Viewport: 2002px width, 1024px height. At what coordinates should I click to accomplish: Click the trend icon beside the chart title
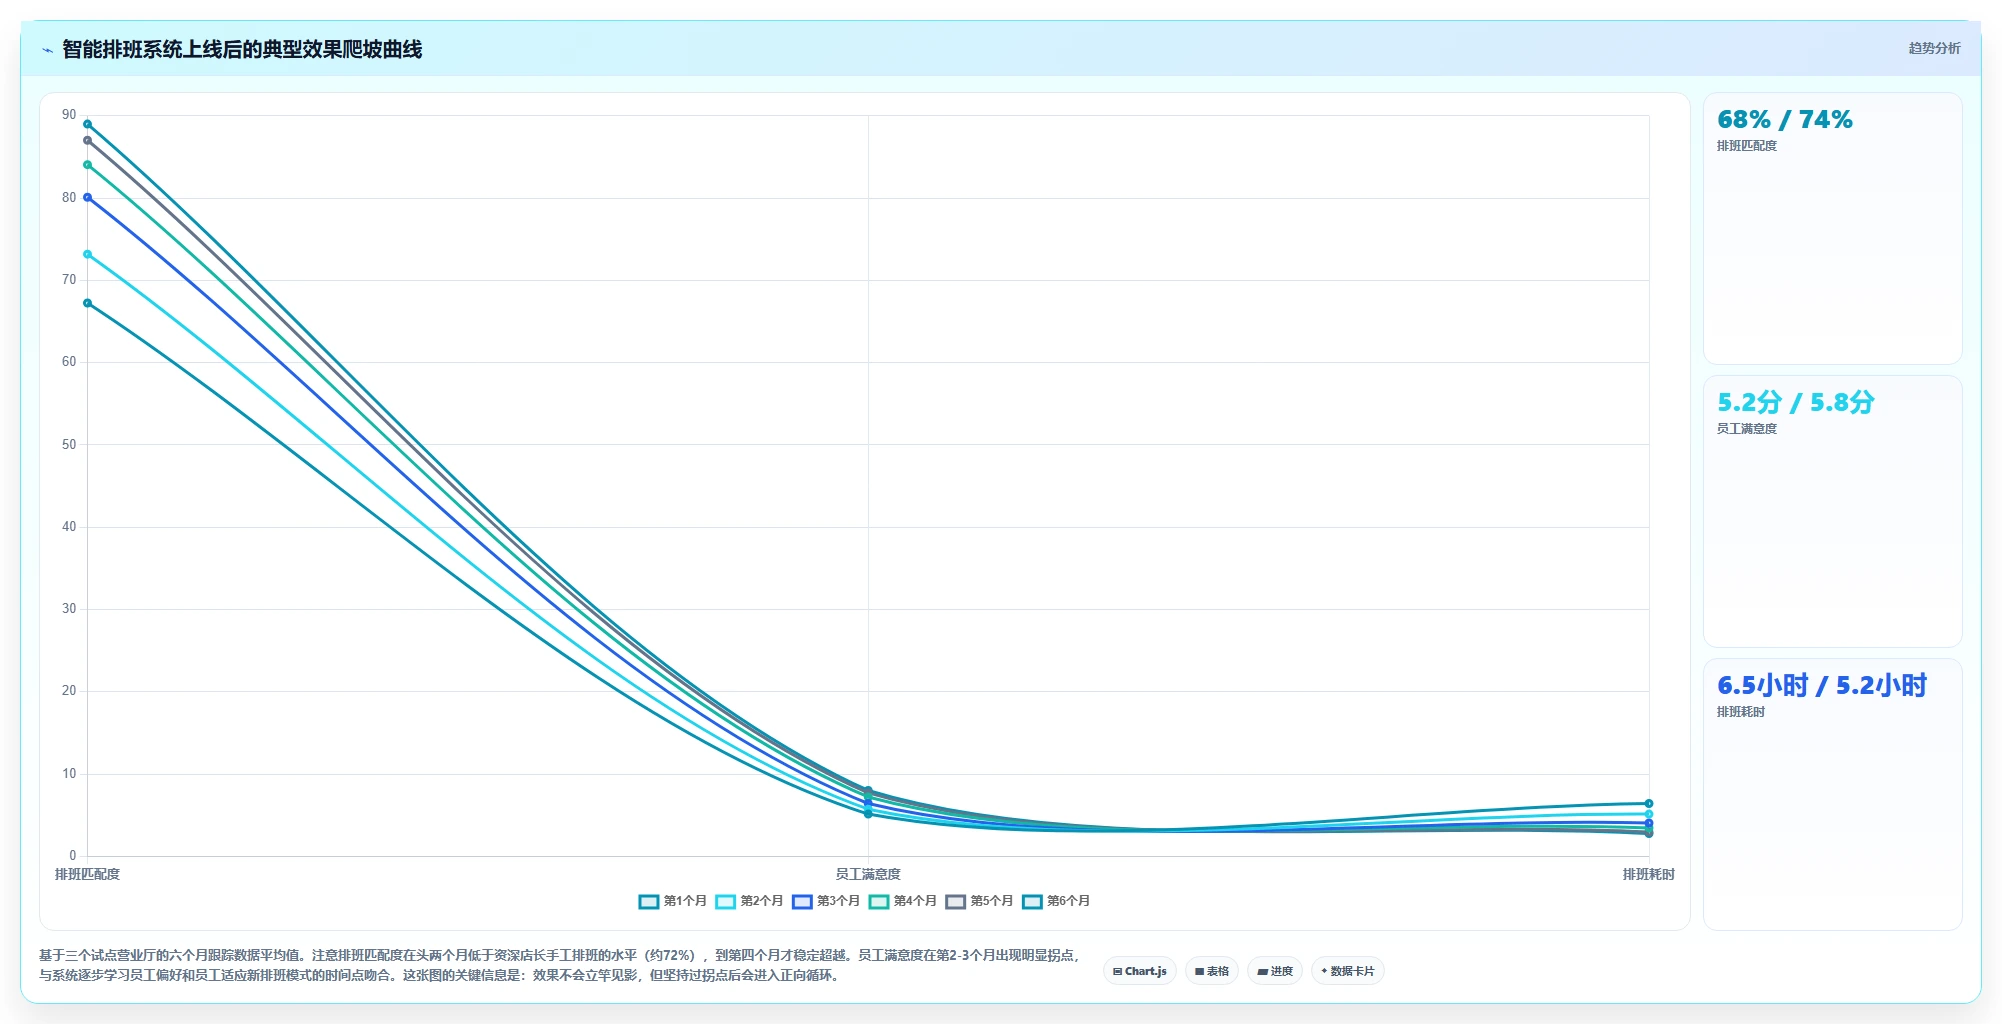[x=47, y=49]
